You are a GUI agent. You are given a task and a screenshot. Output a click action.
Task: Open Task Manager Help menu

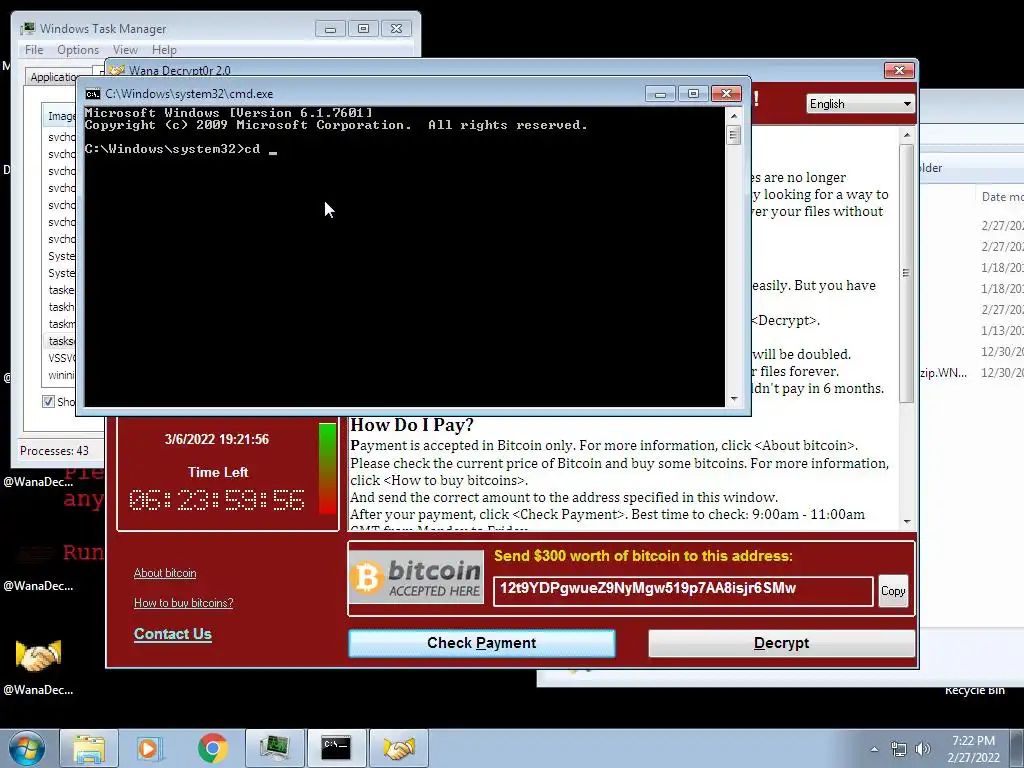[164, 50]
